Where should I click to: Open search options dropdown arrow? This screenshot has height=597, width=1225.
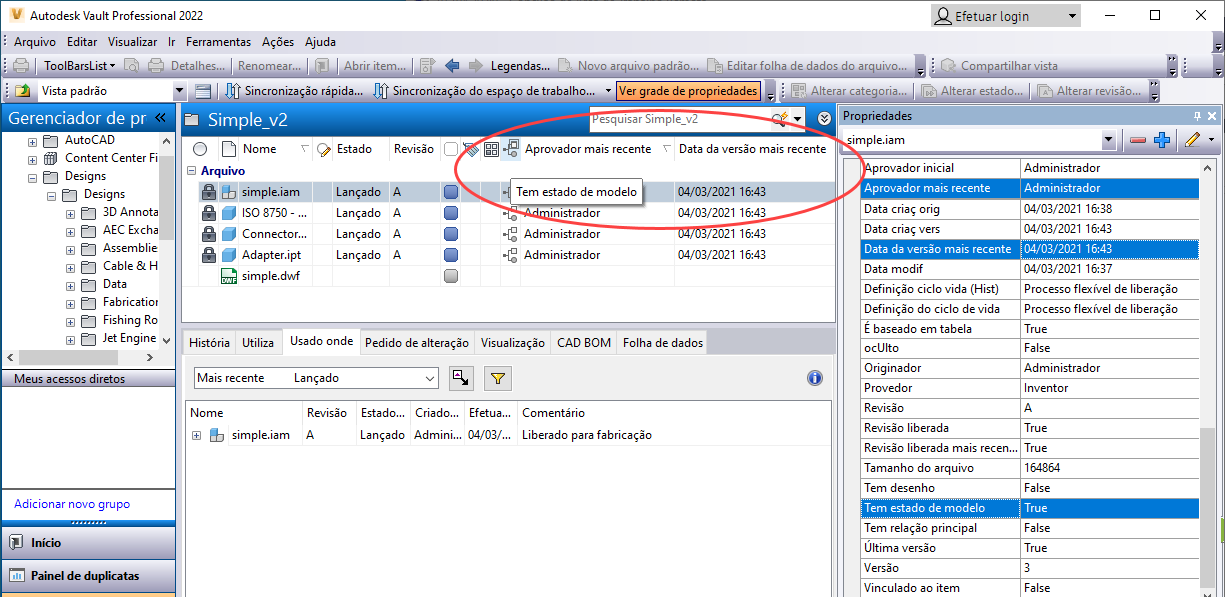[x=798, y=119]
